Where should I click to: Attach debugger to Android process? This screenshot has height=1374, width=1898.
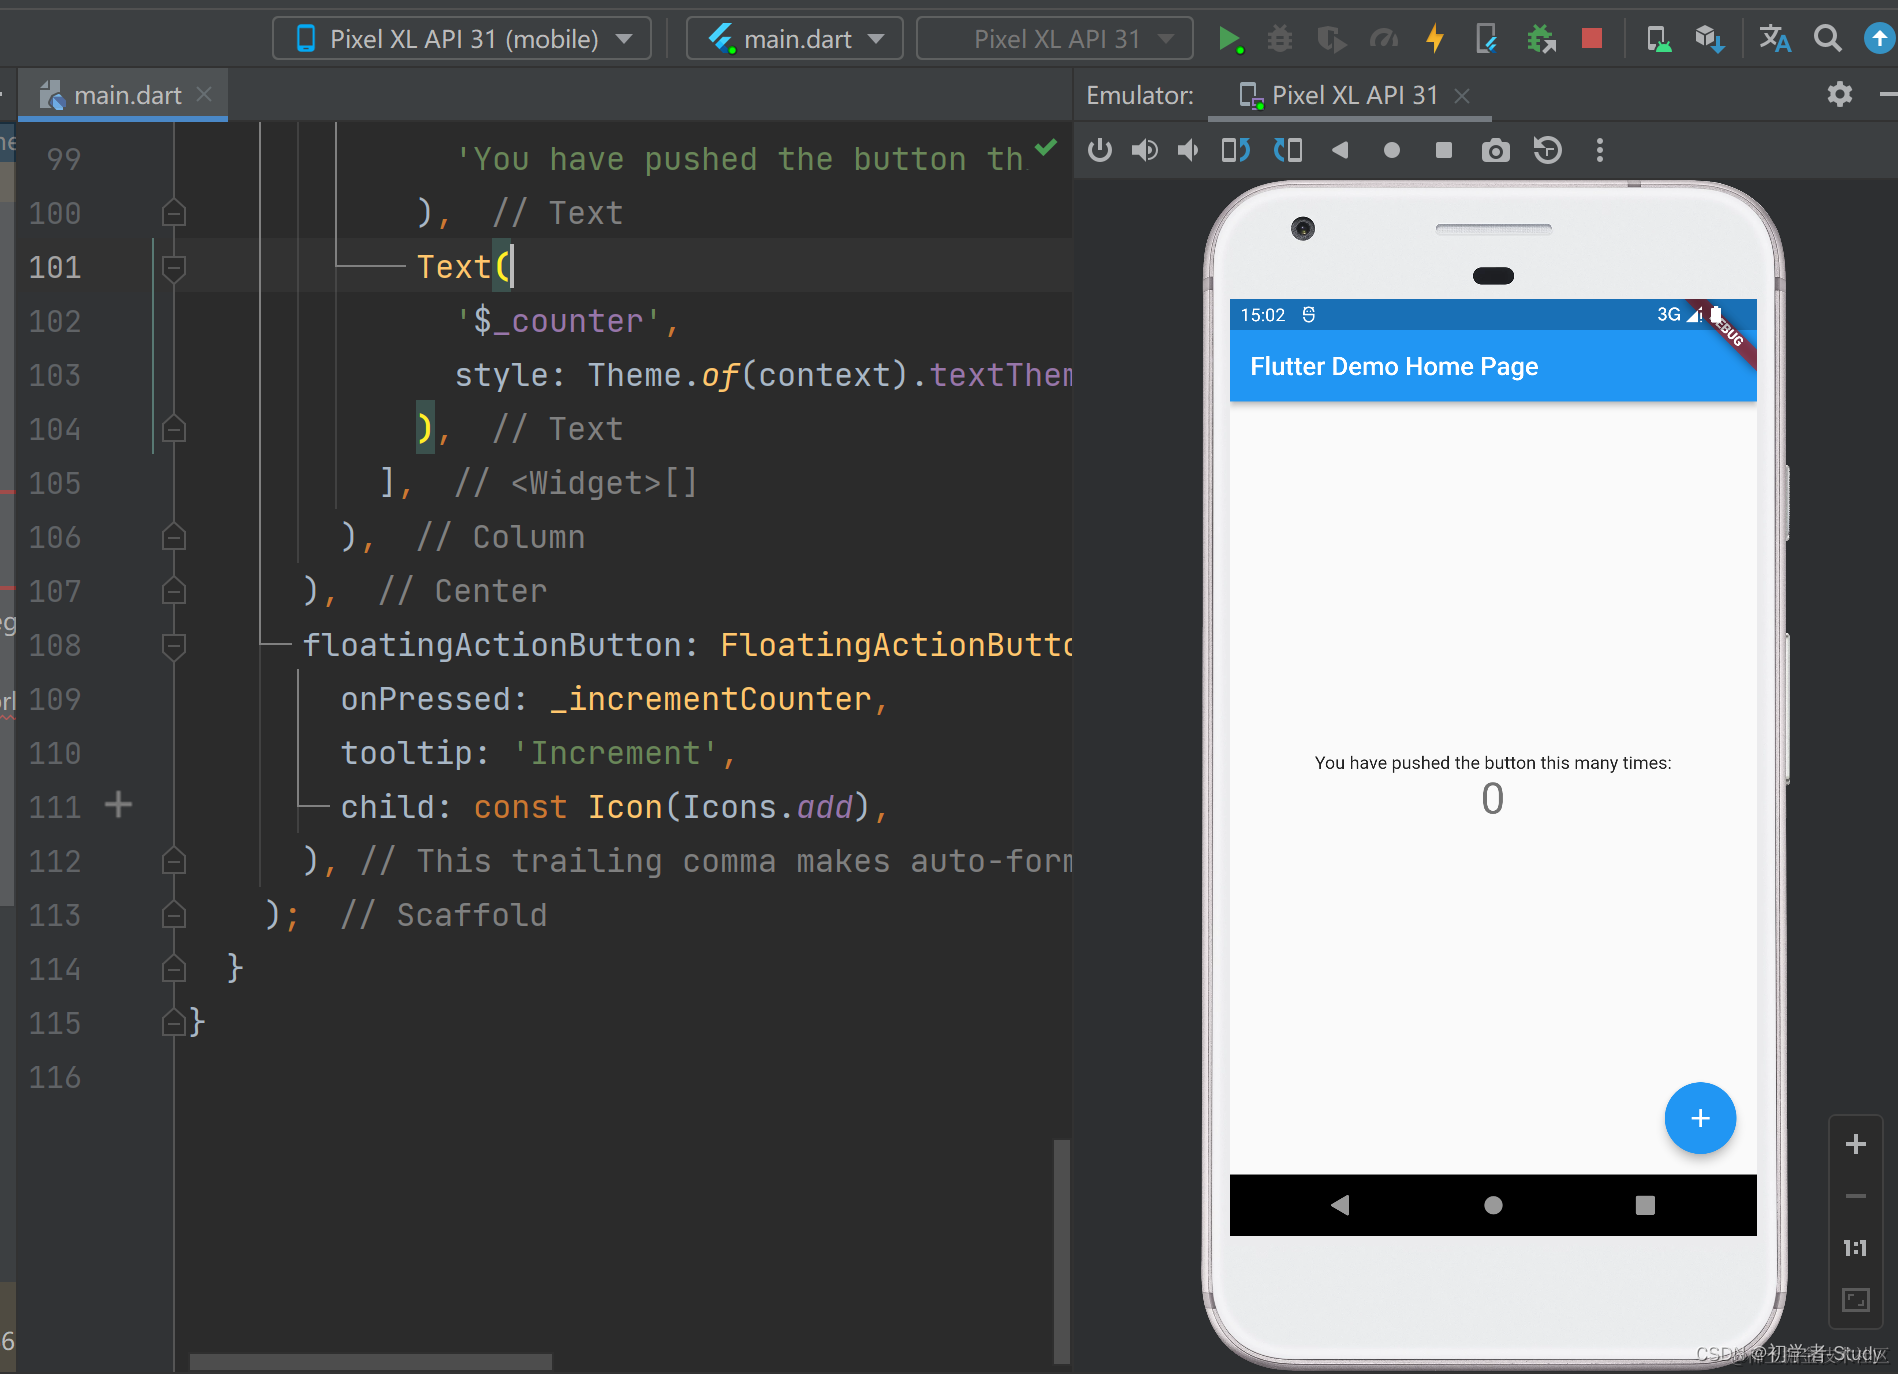(1540, 39)
